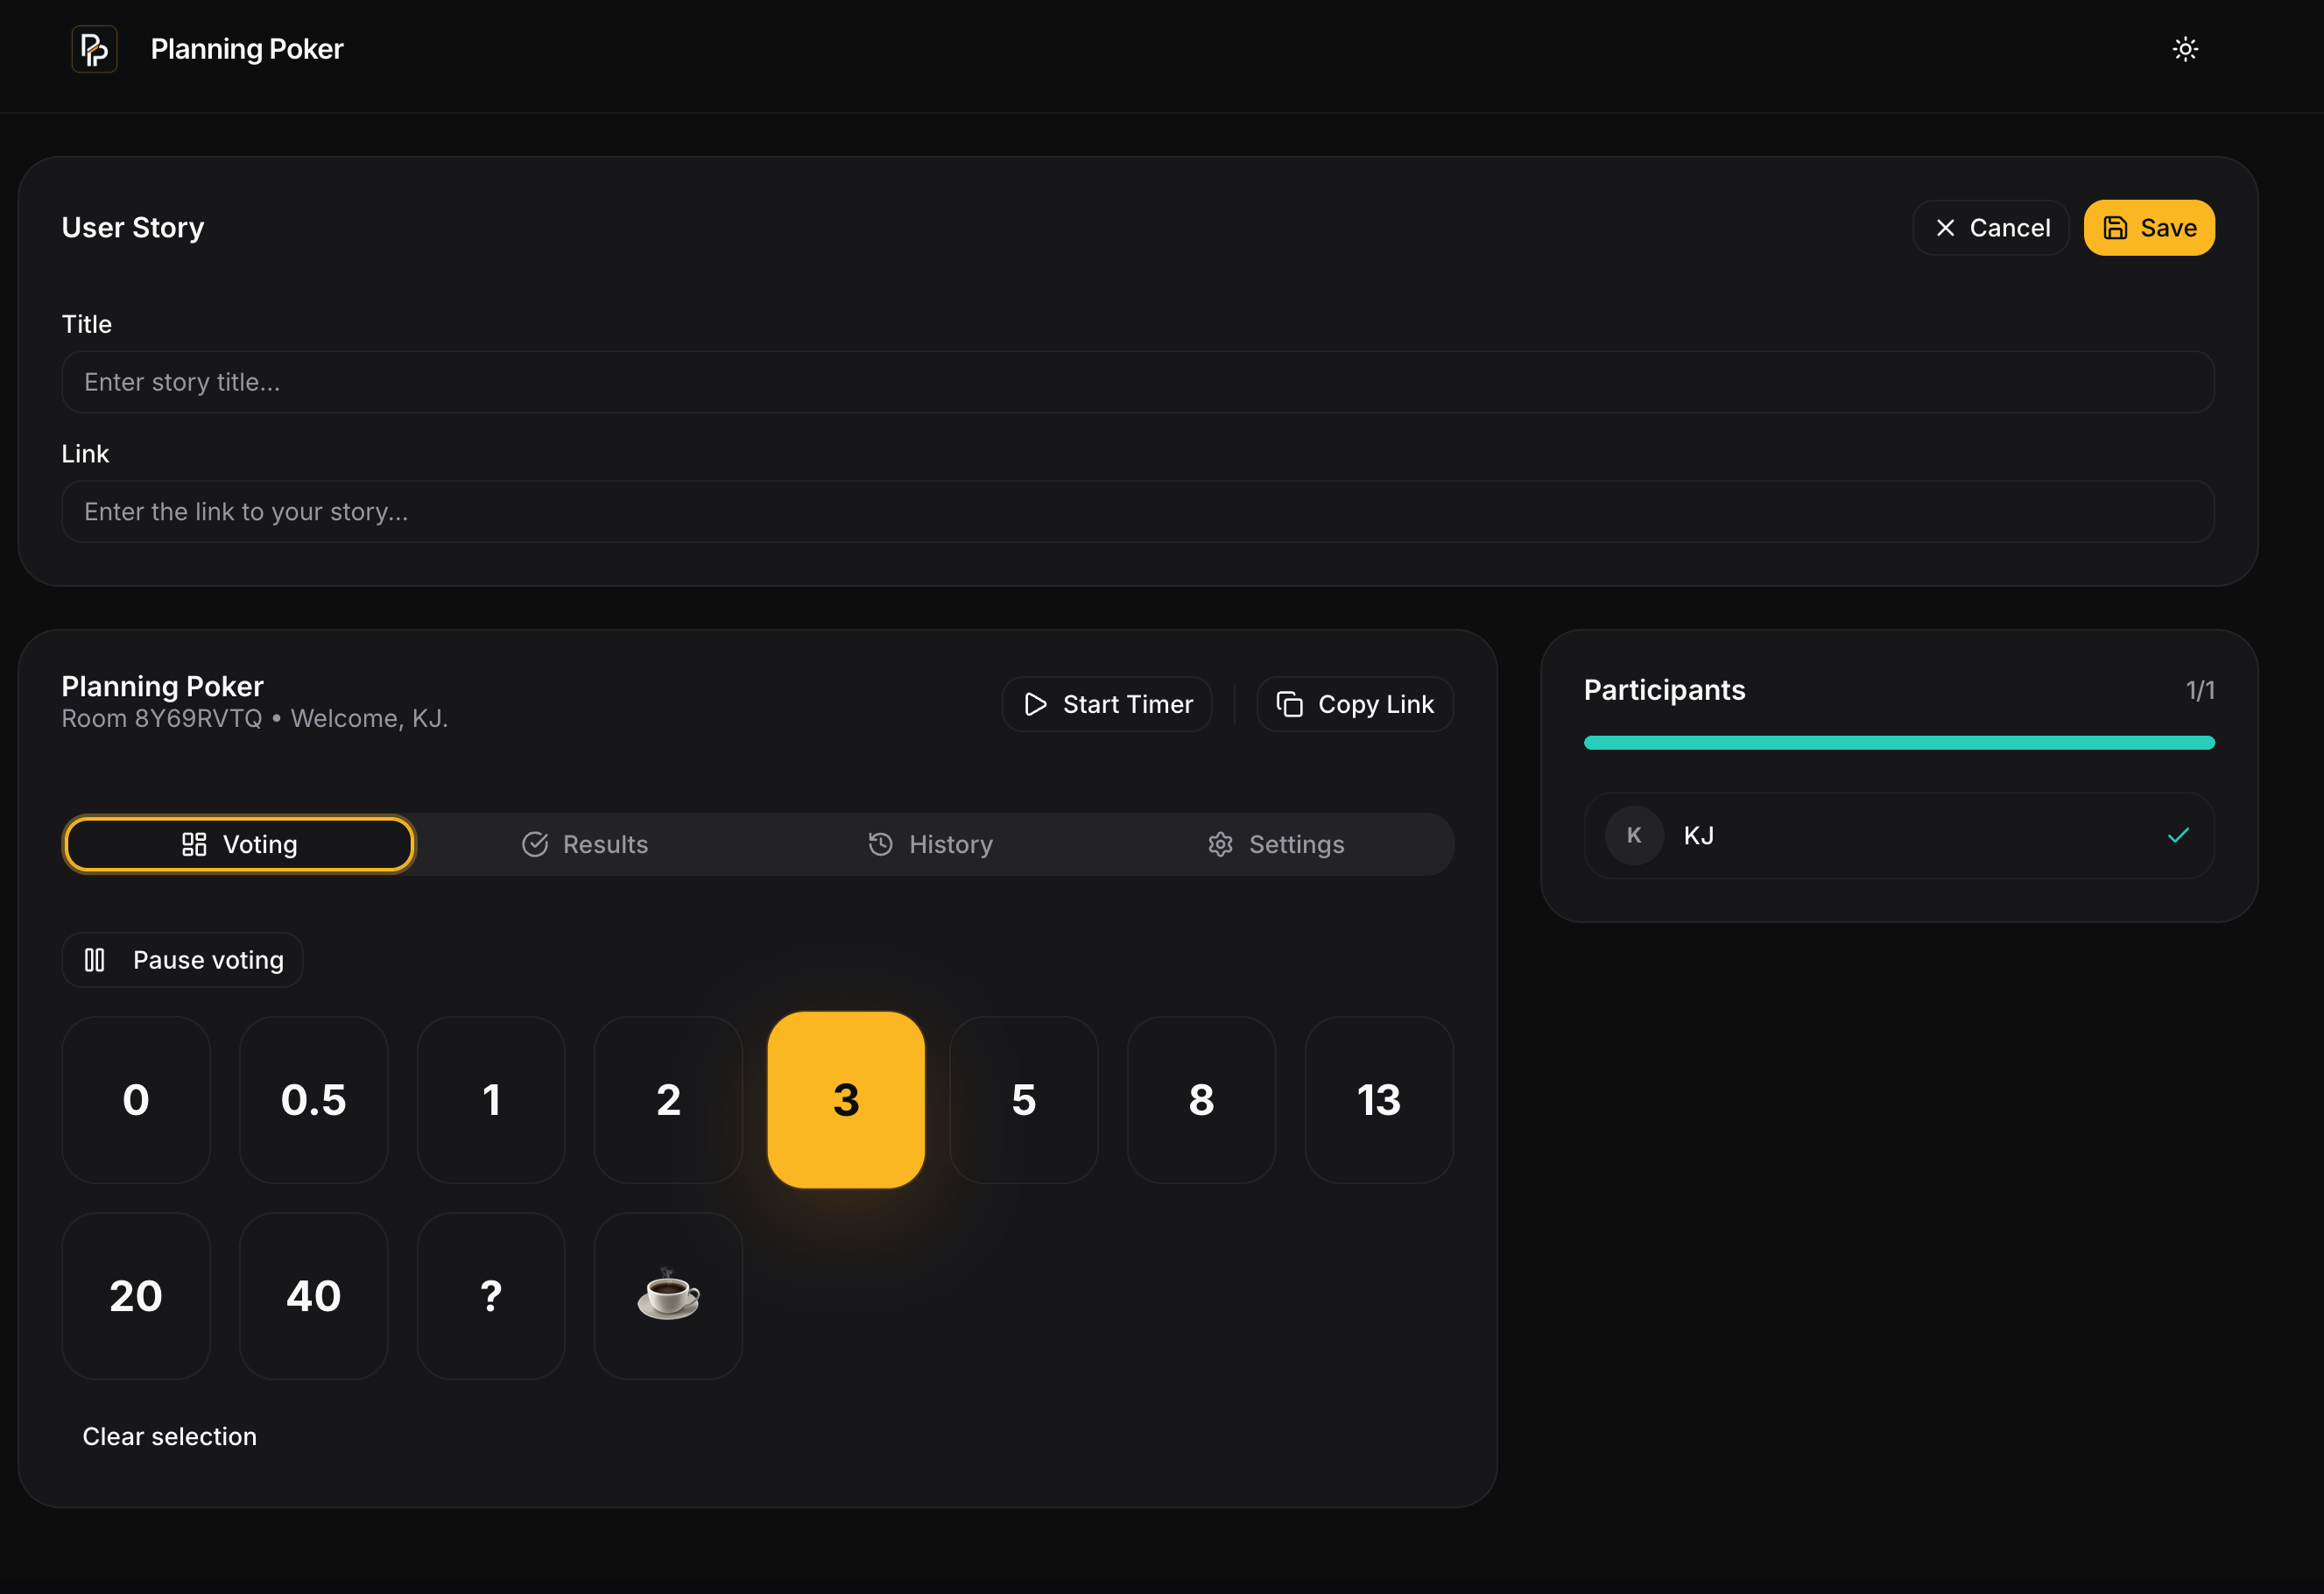Screen dimensions: 2324x1594
Task: Save the user story
Action: [2149, 228]
